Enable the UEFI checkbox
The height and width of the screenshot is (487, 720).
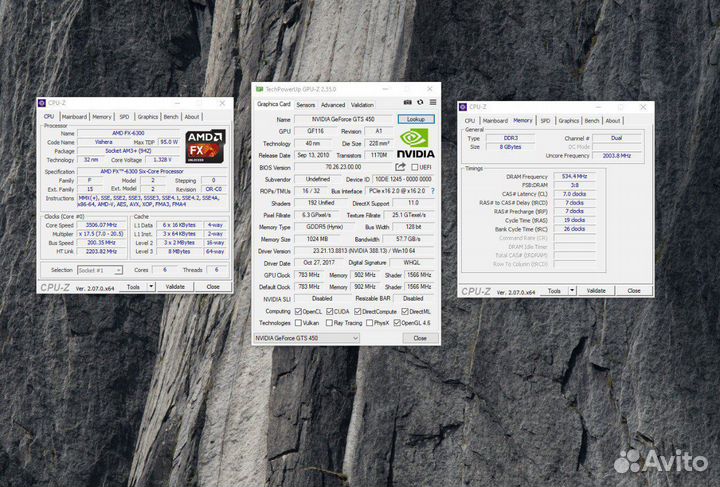[415, 167]
